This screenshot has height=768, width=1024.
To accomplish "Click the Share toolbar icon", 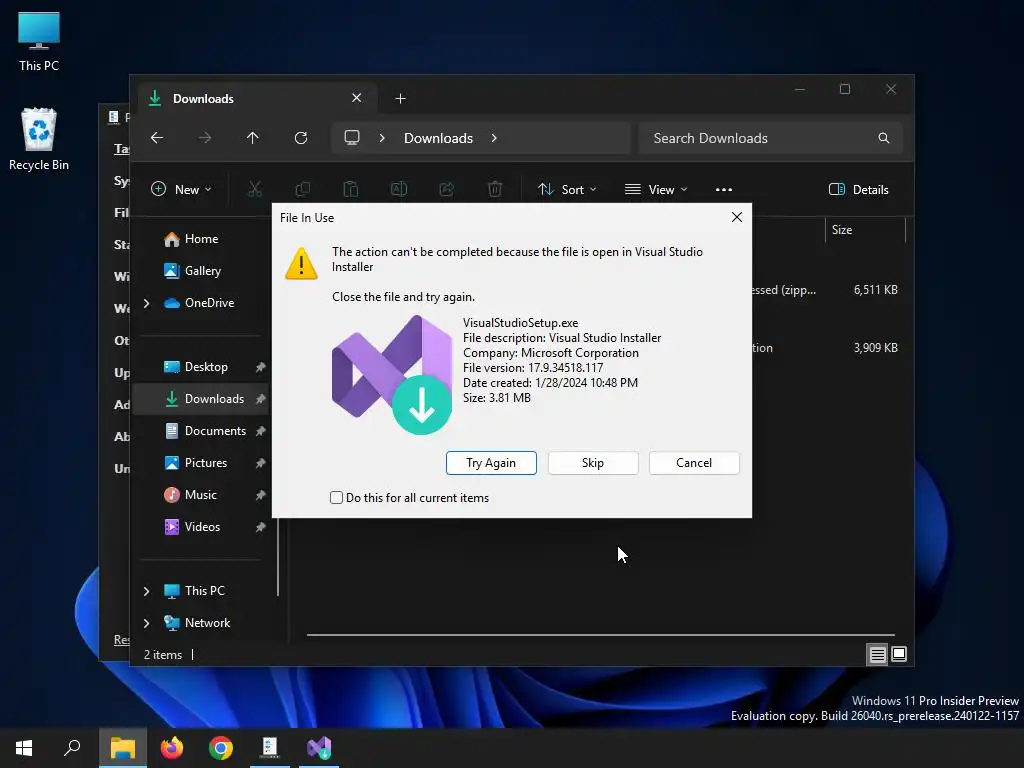I will (447, 189).
